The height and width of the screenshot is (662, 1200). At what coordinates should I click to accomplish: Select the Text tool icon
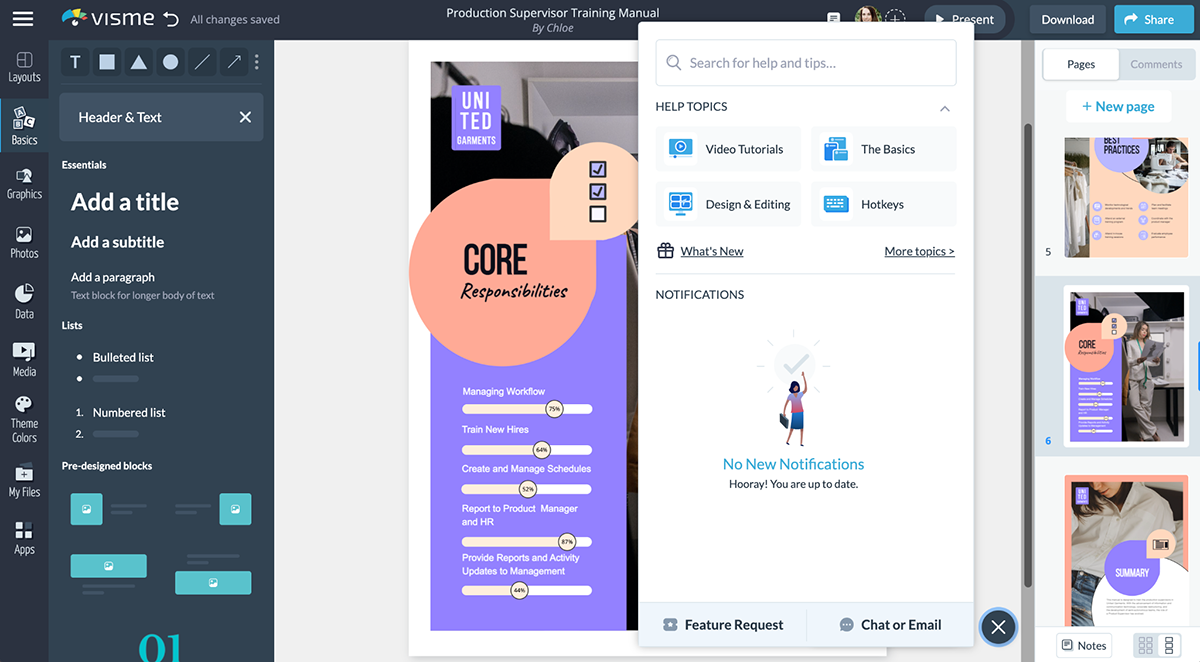(75, 62)
